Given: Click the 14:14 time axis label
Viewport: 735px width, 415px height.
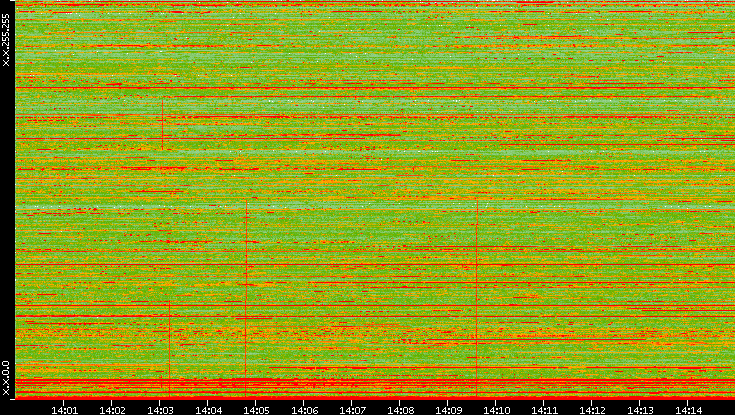Looking at the screenshot, I should tap(689, 410).
